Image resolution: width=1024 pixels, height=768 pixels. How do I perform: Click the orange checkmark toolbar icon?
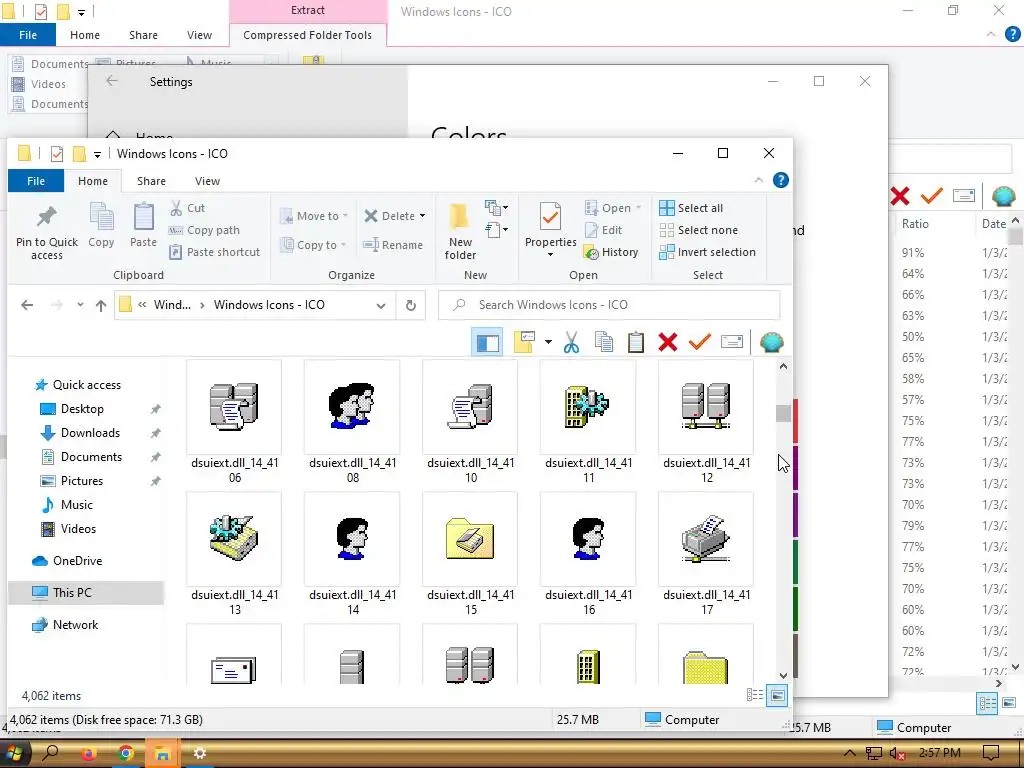pyautogui.click(x=699, y=342)
